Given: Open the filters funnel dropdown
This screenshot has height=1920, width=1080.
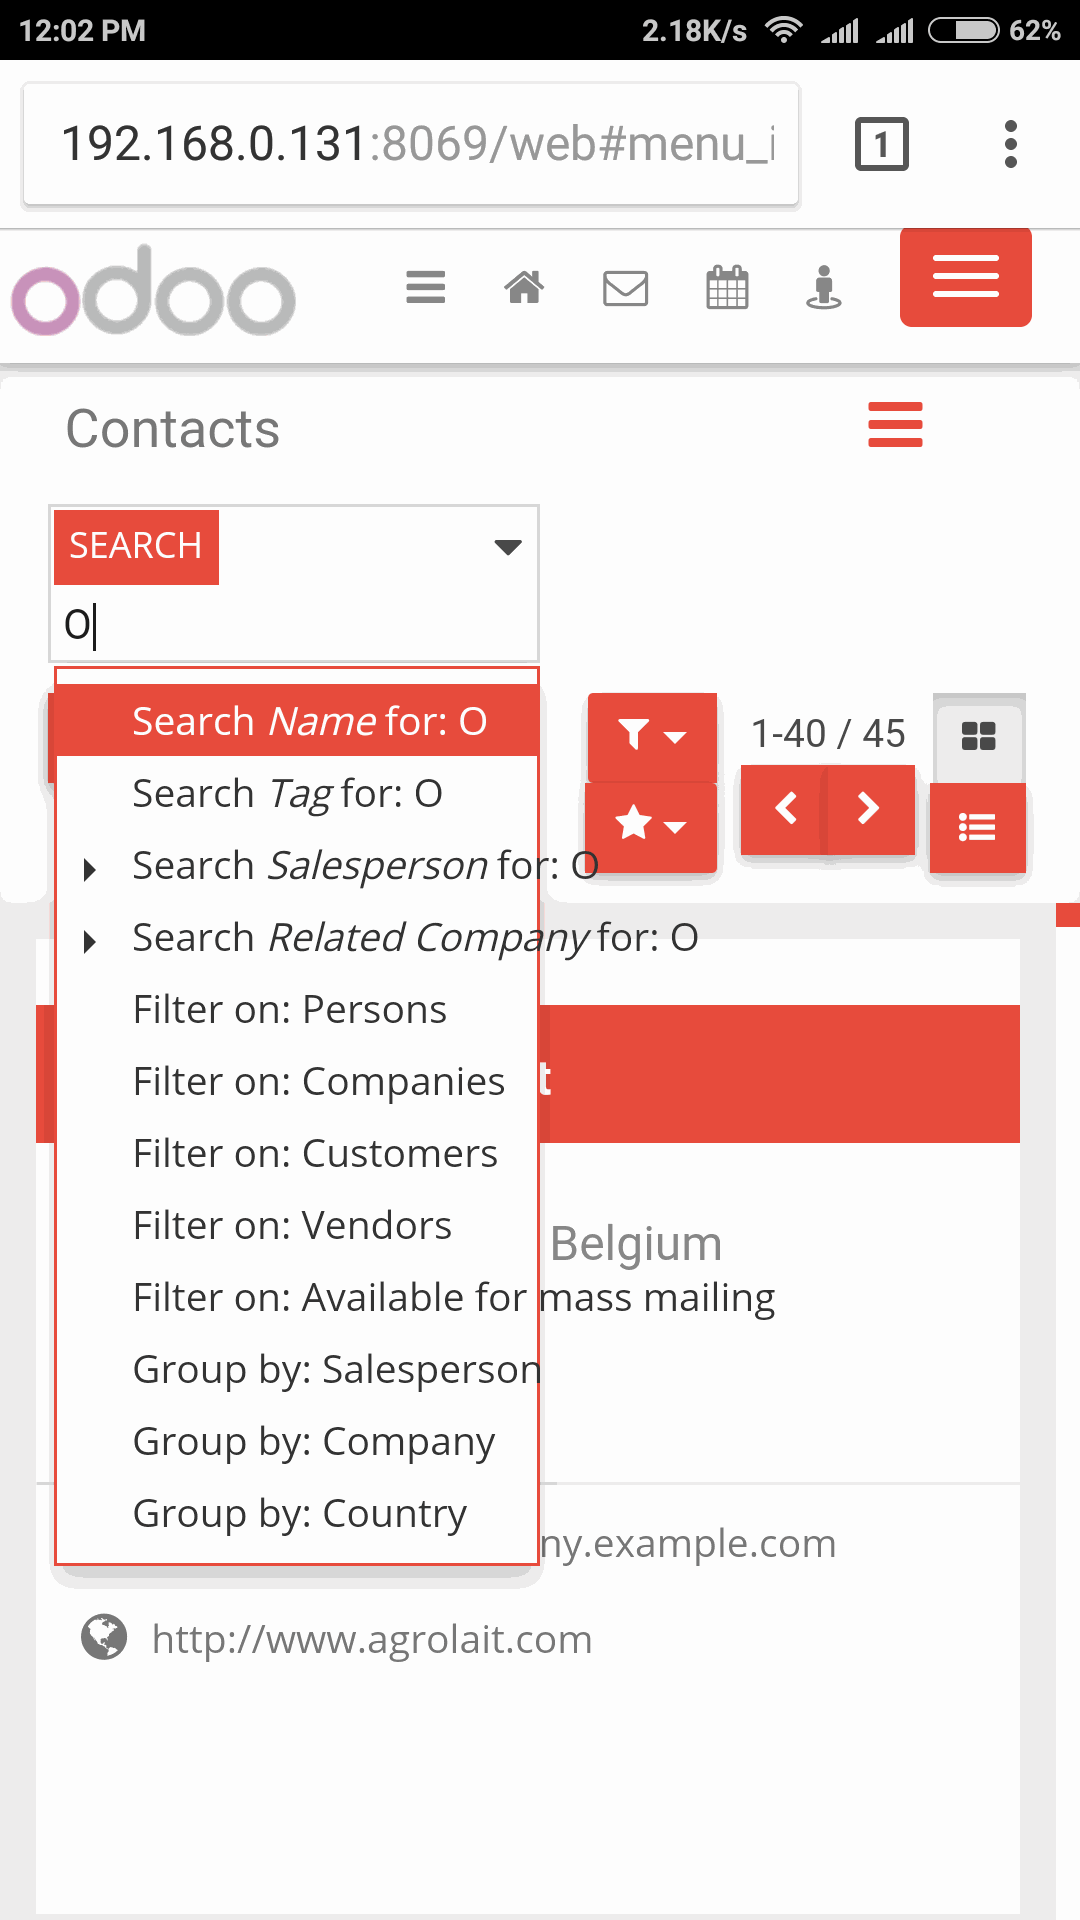Looking at the screenshot, I should tap(652, 737).
